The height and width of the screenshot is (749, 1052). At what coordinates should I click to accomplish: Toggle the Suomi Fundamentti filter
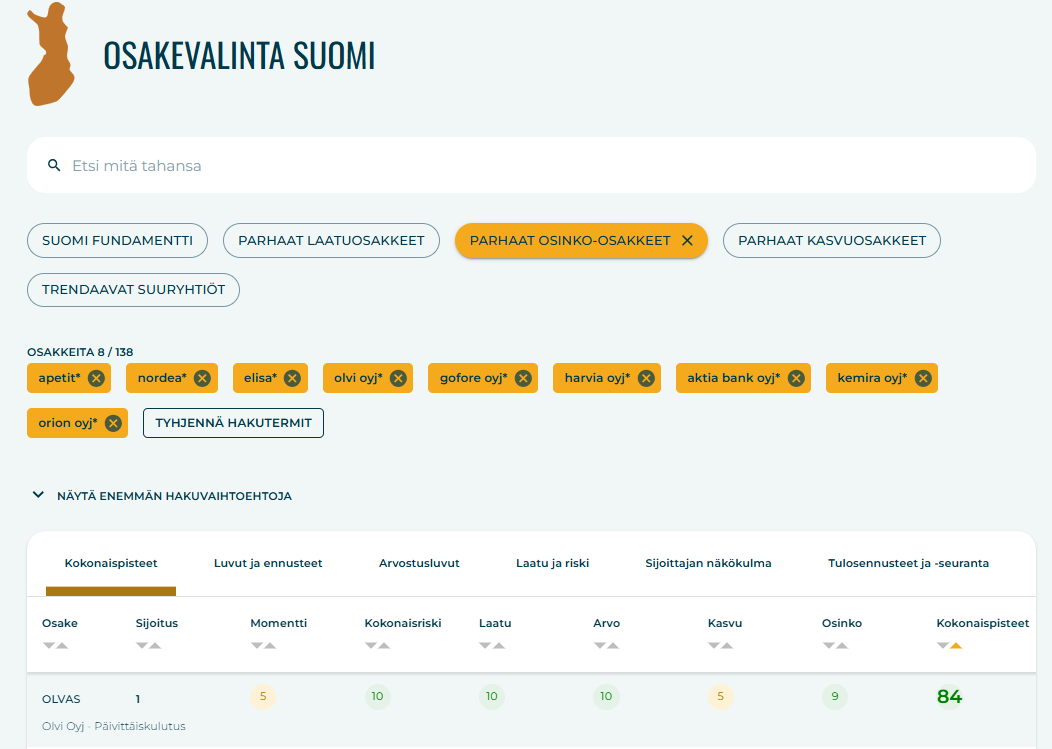pyautogui.click(x=117, y=240)
